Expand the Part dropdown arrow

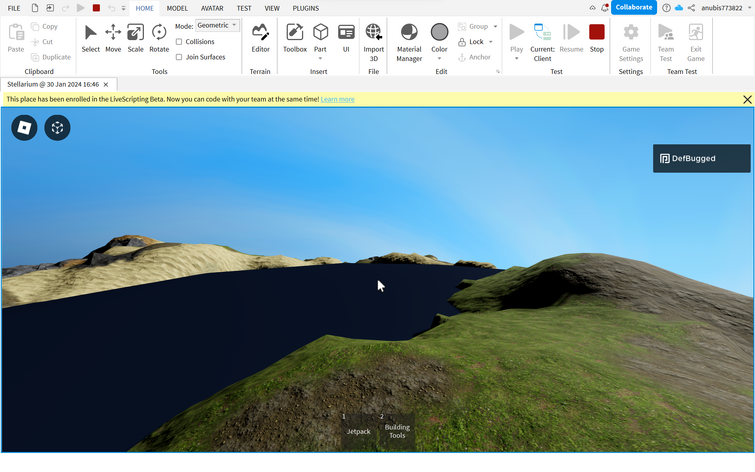(x=320, y=58)
